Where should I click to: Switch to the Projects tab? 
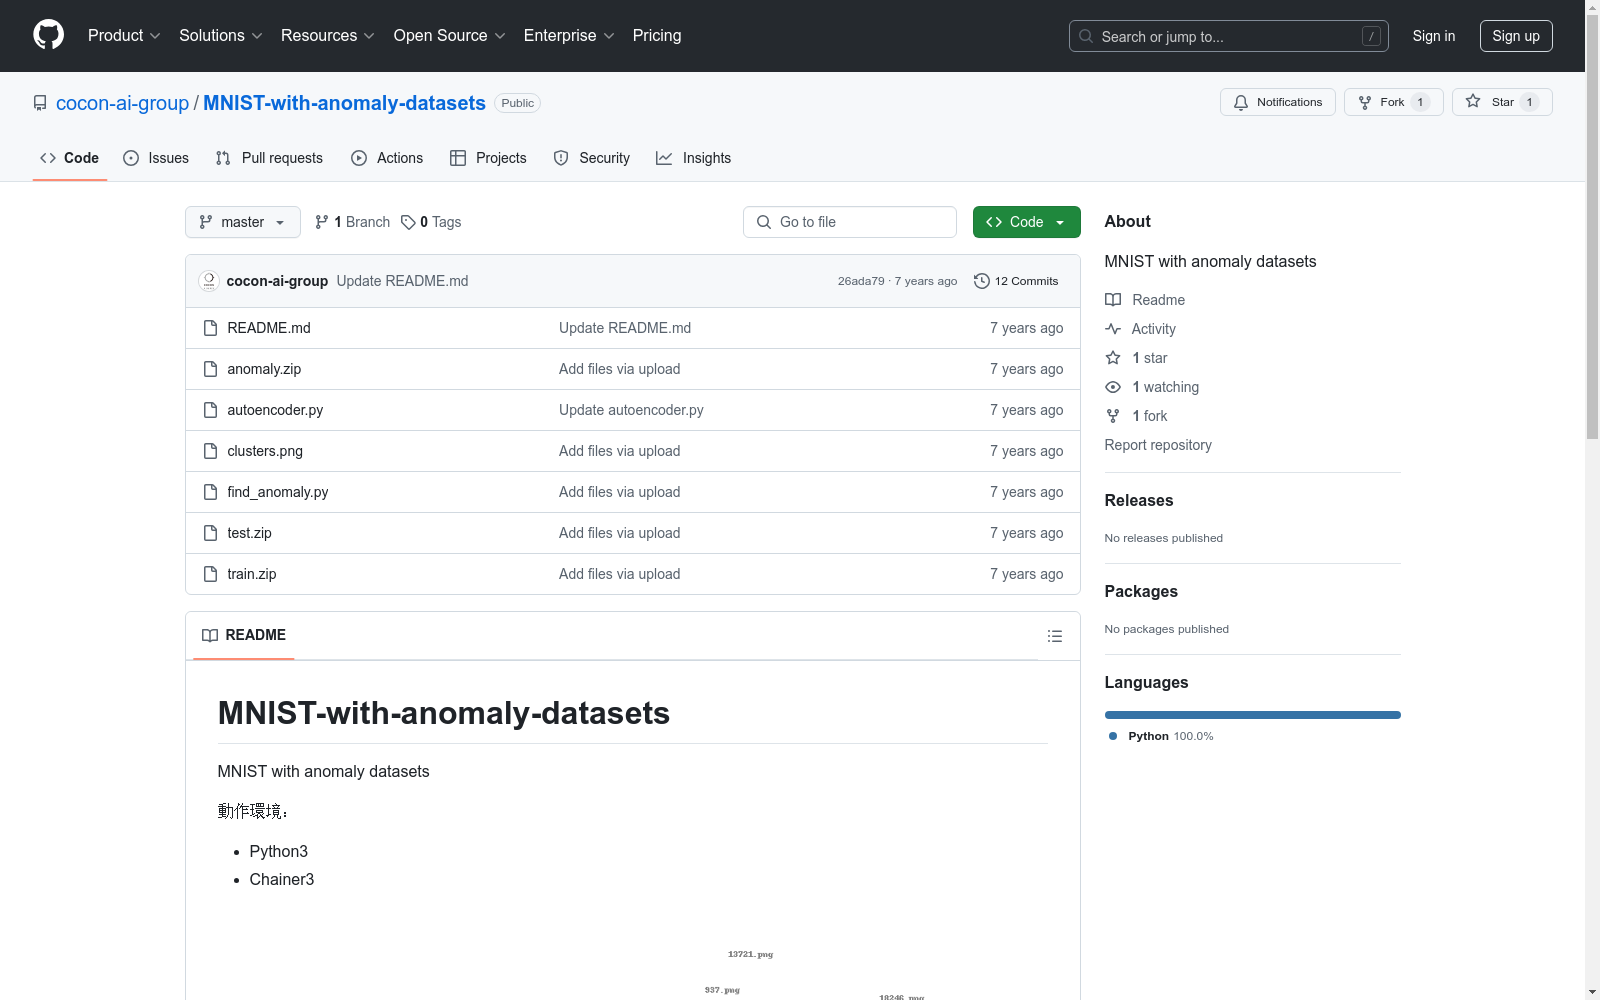[488, 158]
